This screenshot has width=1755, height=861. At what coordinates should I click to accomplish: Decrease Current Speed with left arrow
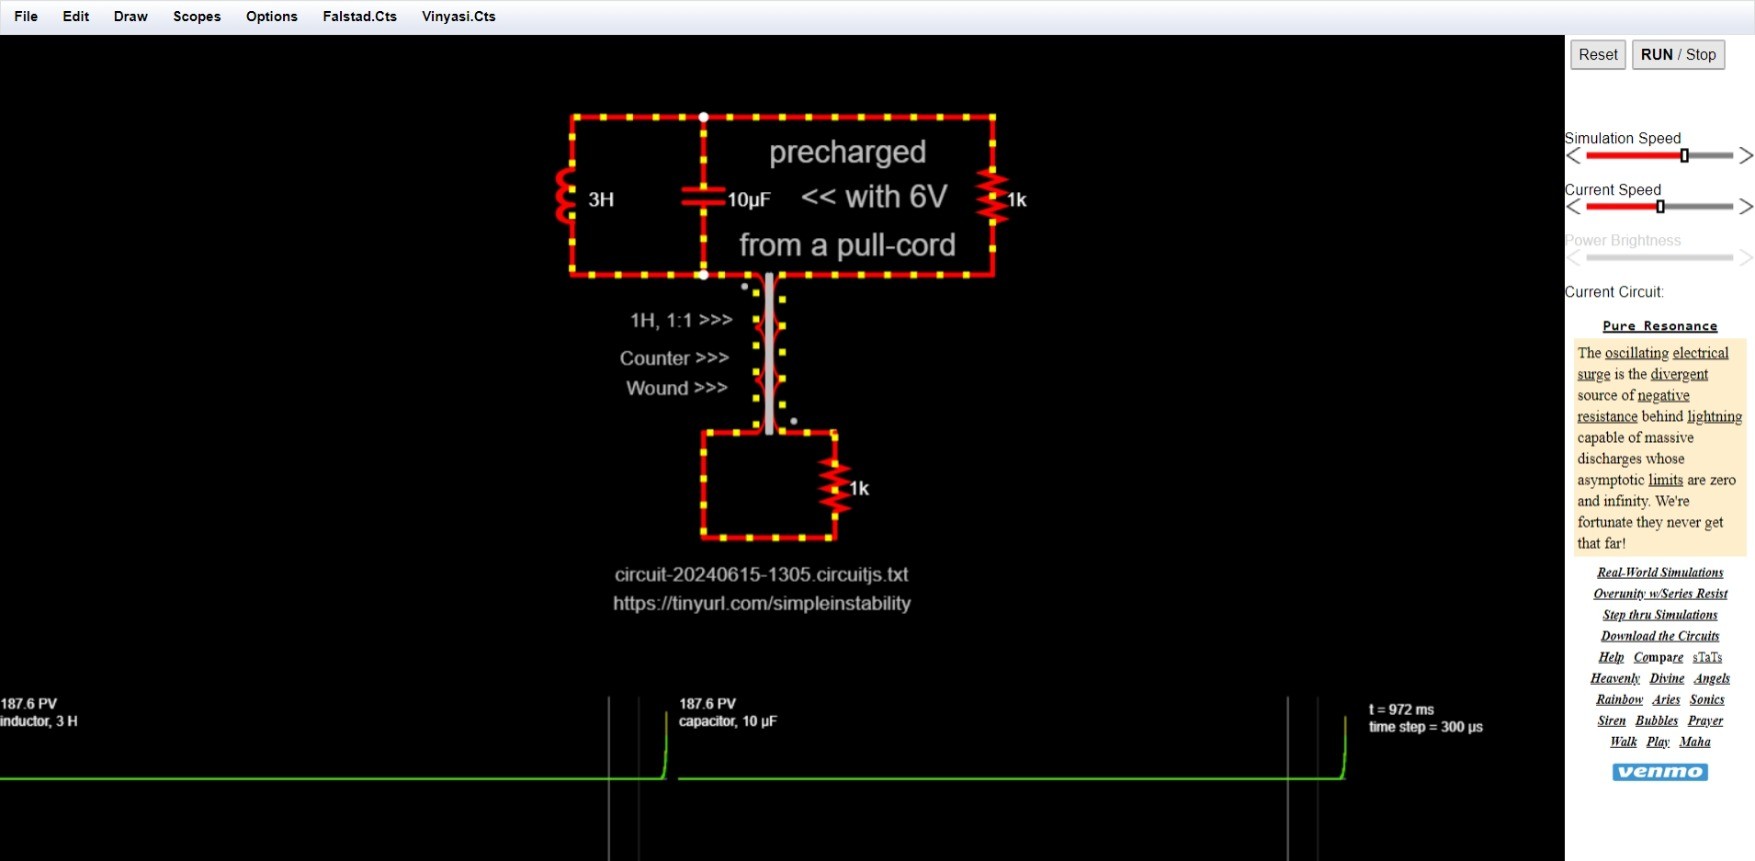pos(1573,207)
